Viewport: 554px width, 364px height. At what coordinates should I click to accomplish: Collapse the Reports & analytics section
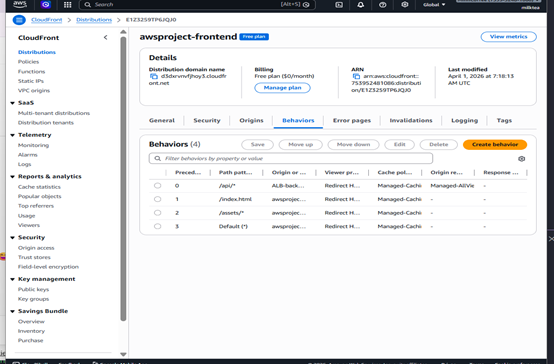12,176
